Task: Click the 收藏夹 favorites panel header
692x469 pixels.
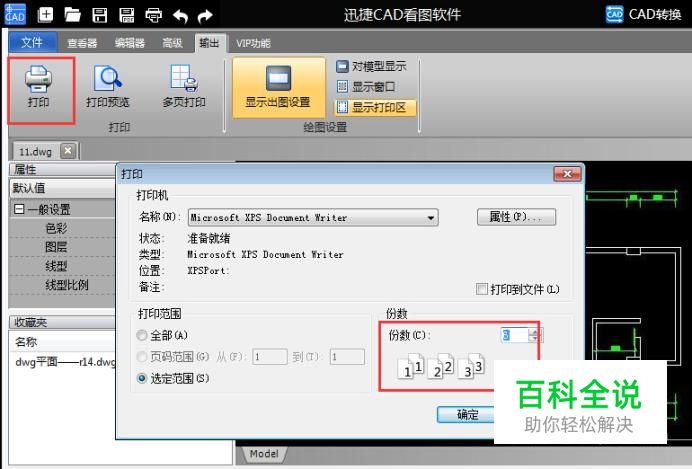Action: tap(63, 323)
